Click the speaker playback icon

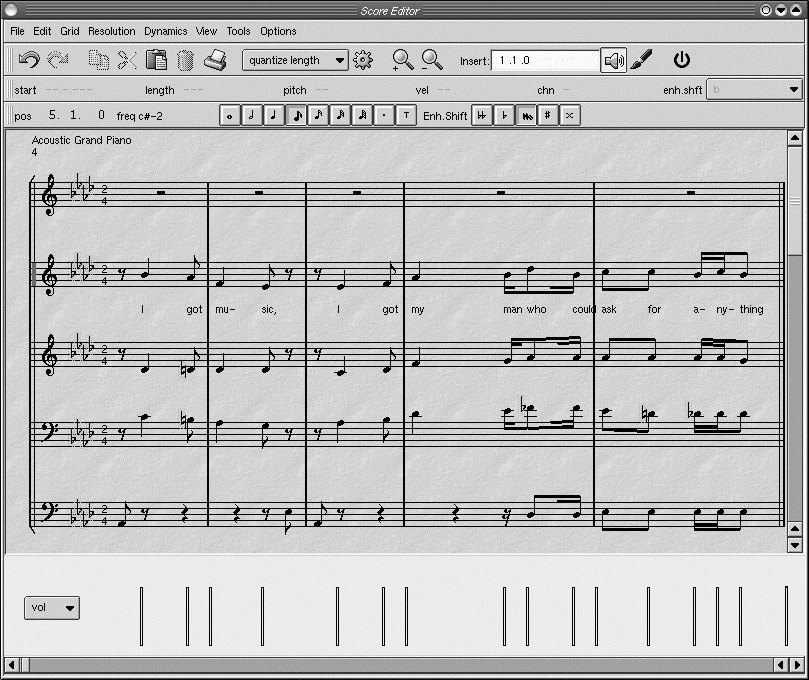click(x=614, y=60)
